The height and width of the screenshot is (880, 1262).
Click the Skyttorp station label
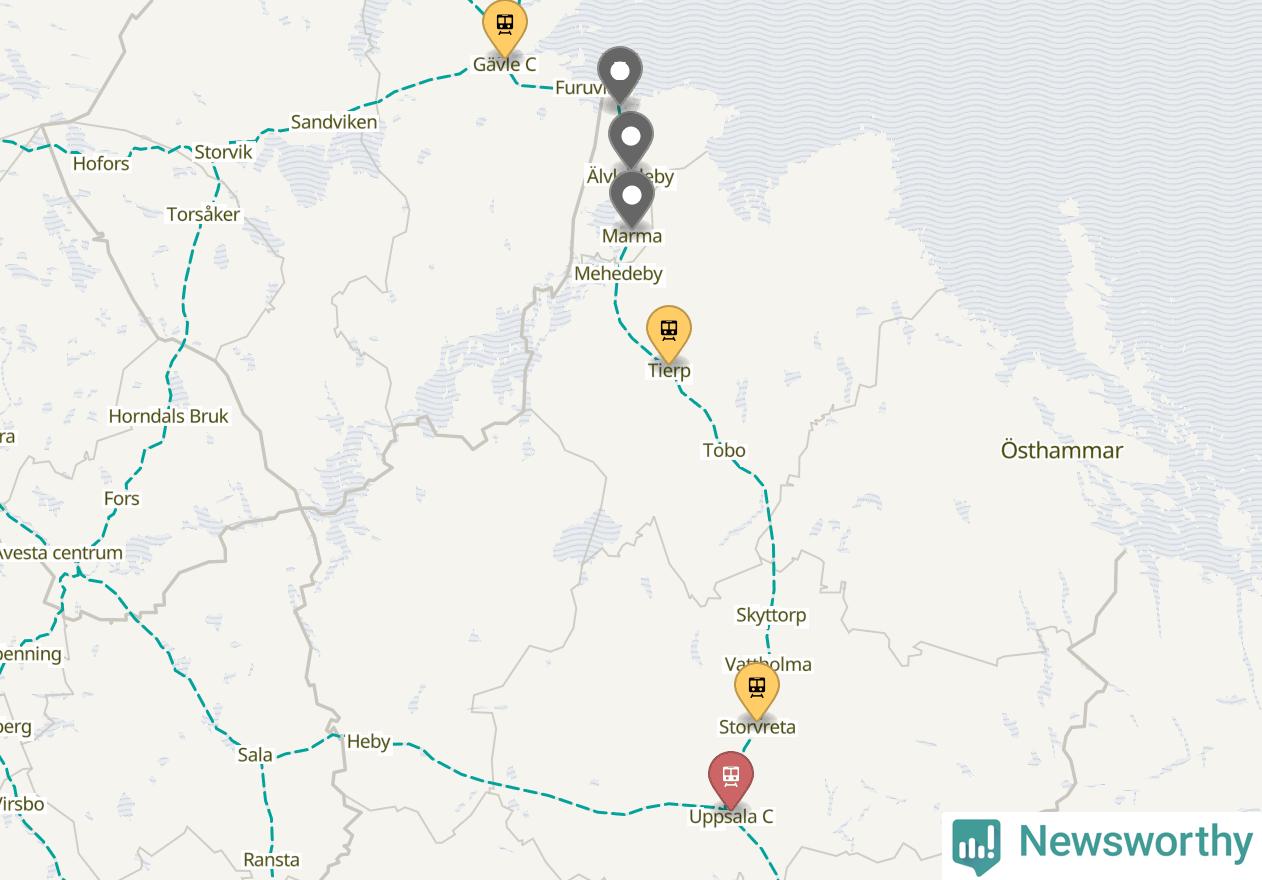click(771, 615)
